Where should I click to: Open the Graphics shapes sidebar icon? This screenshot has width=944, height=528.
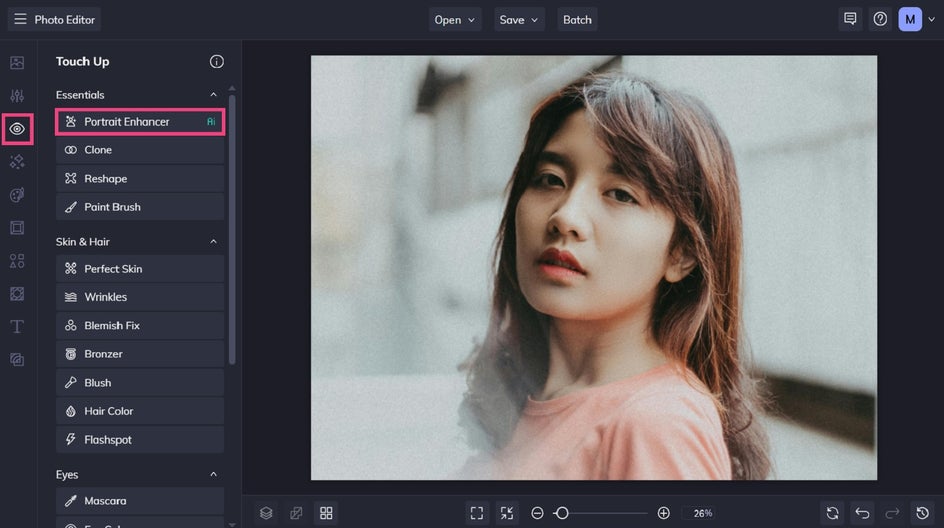(17, 261)
